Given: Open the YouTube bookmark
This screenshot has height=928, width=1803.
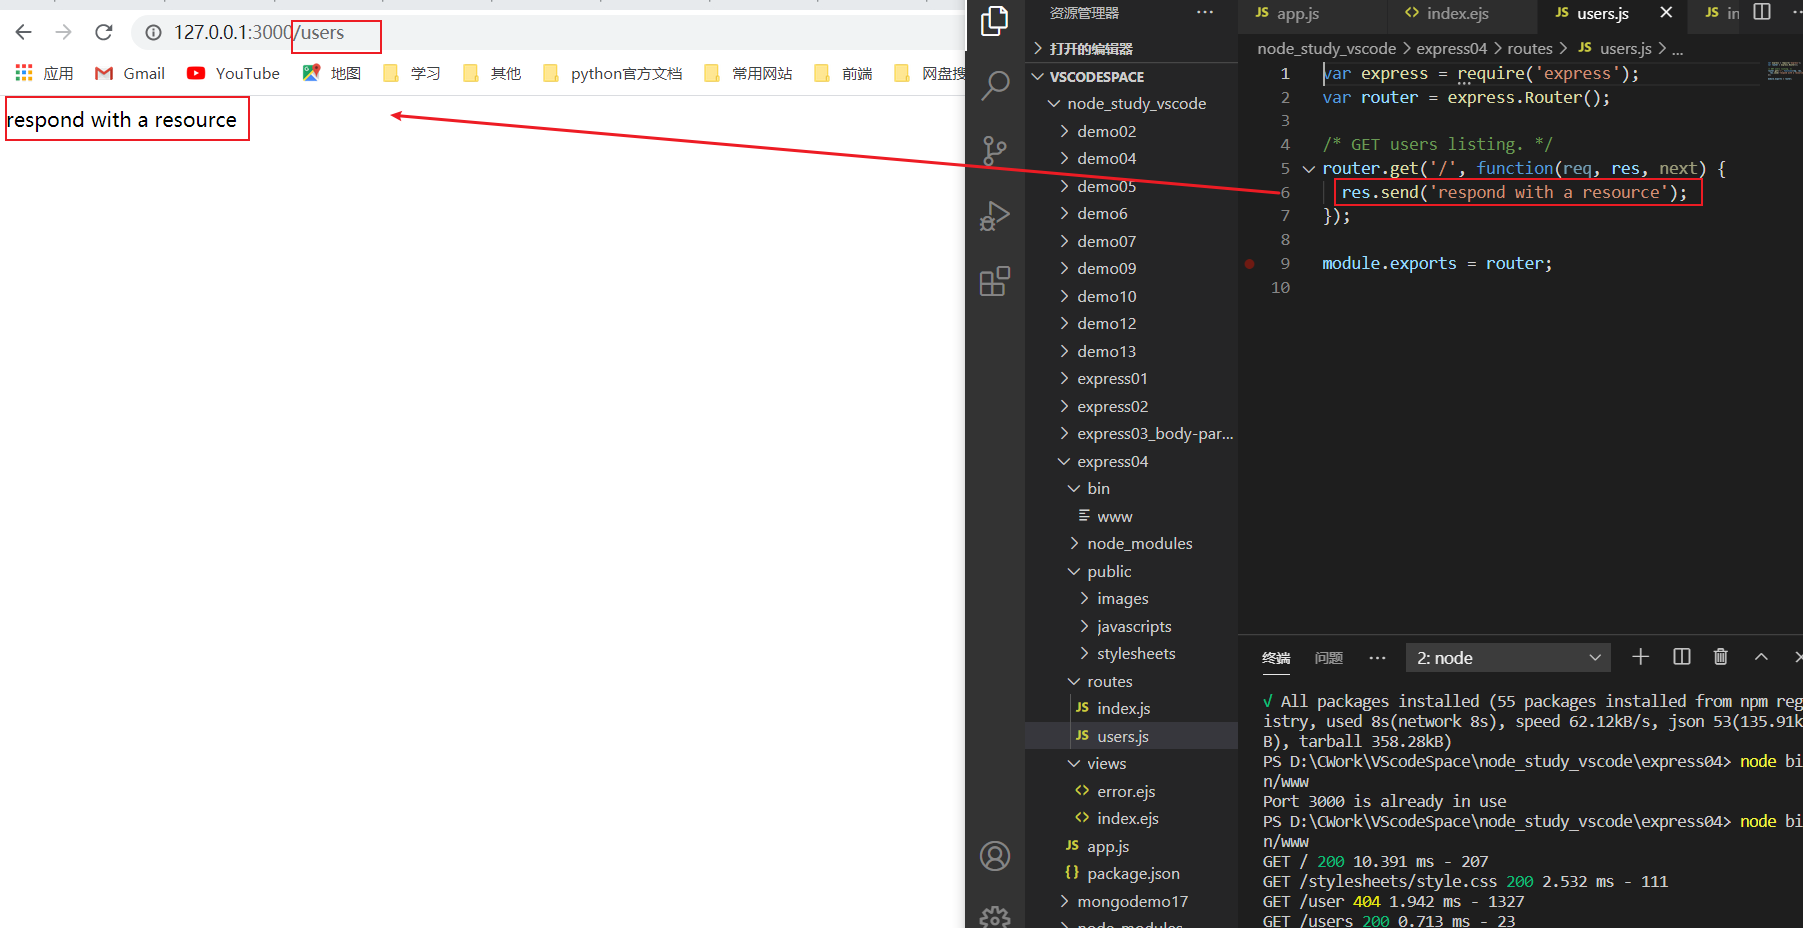Looking at the screenshot, I should (x=234, y=73).
